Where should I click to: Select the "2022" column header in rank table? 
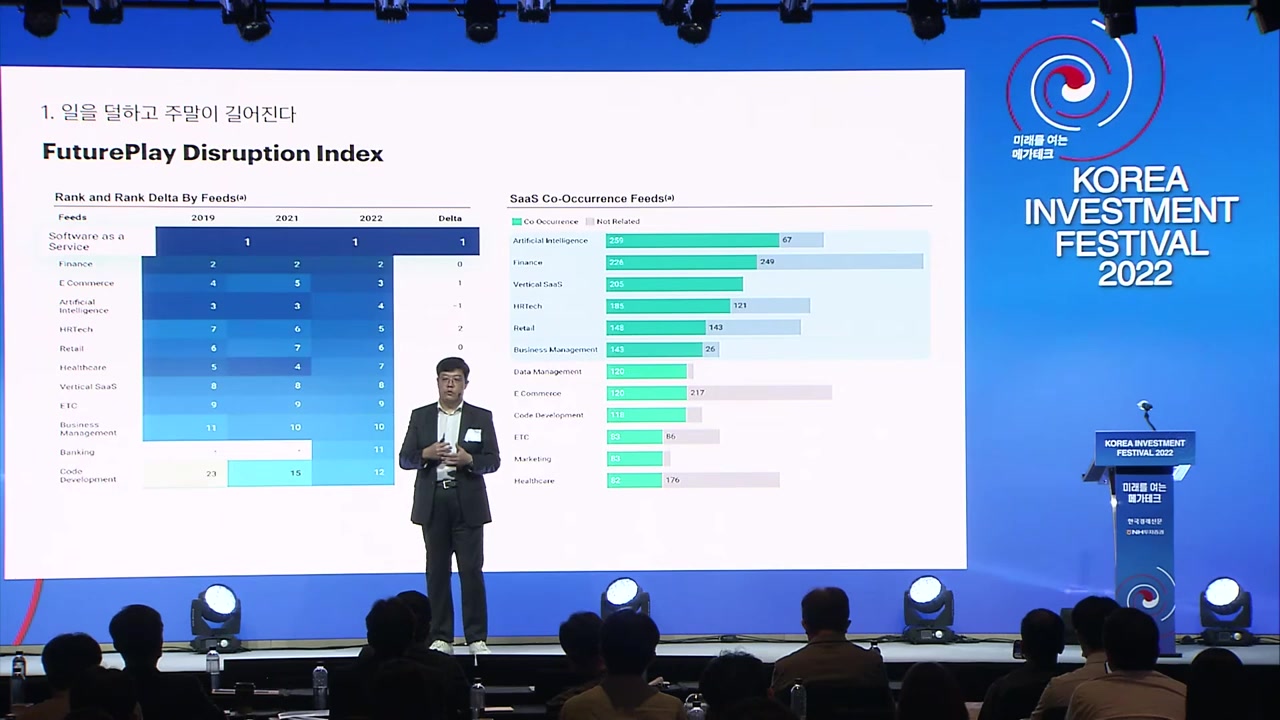click(x=370, y=218)
